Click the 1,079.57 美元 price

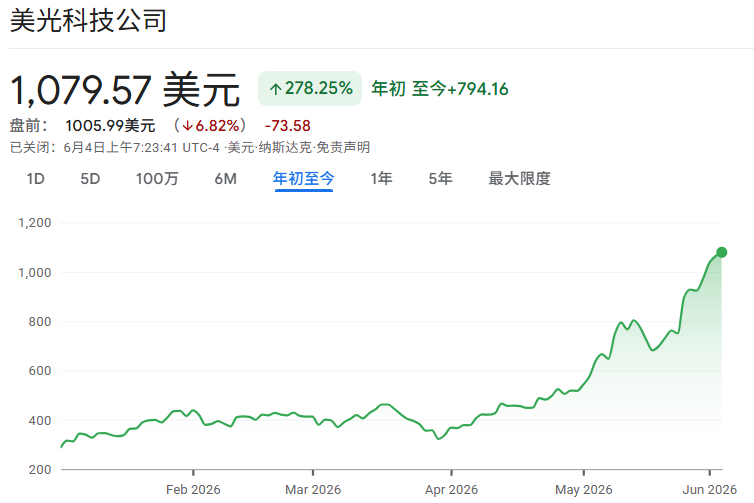[x=125, y=89]
